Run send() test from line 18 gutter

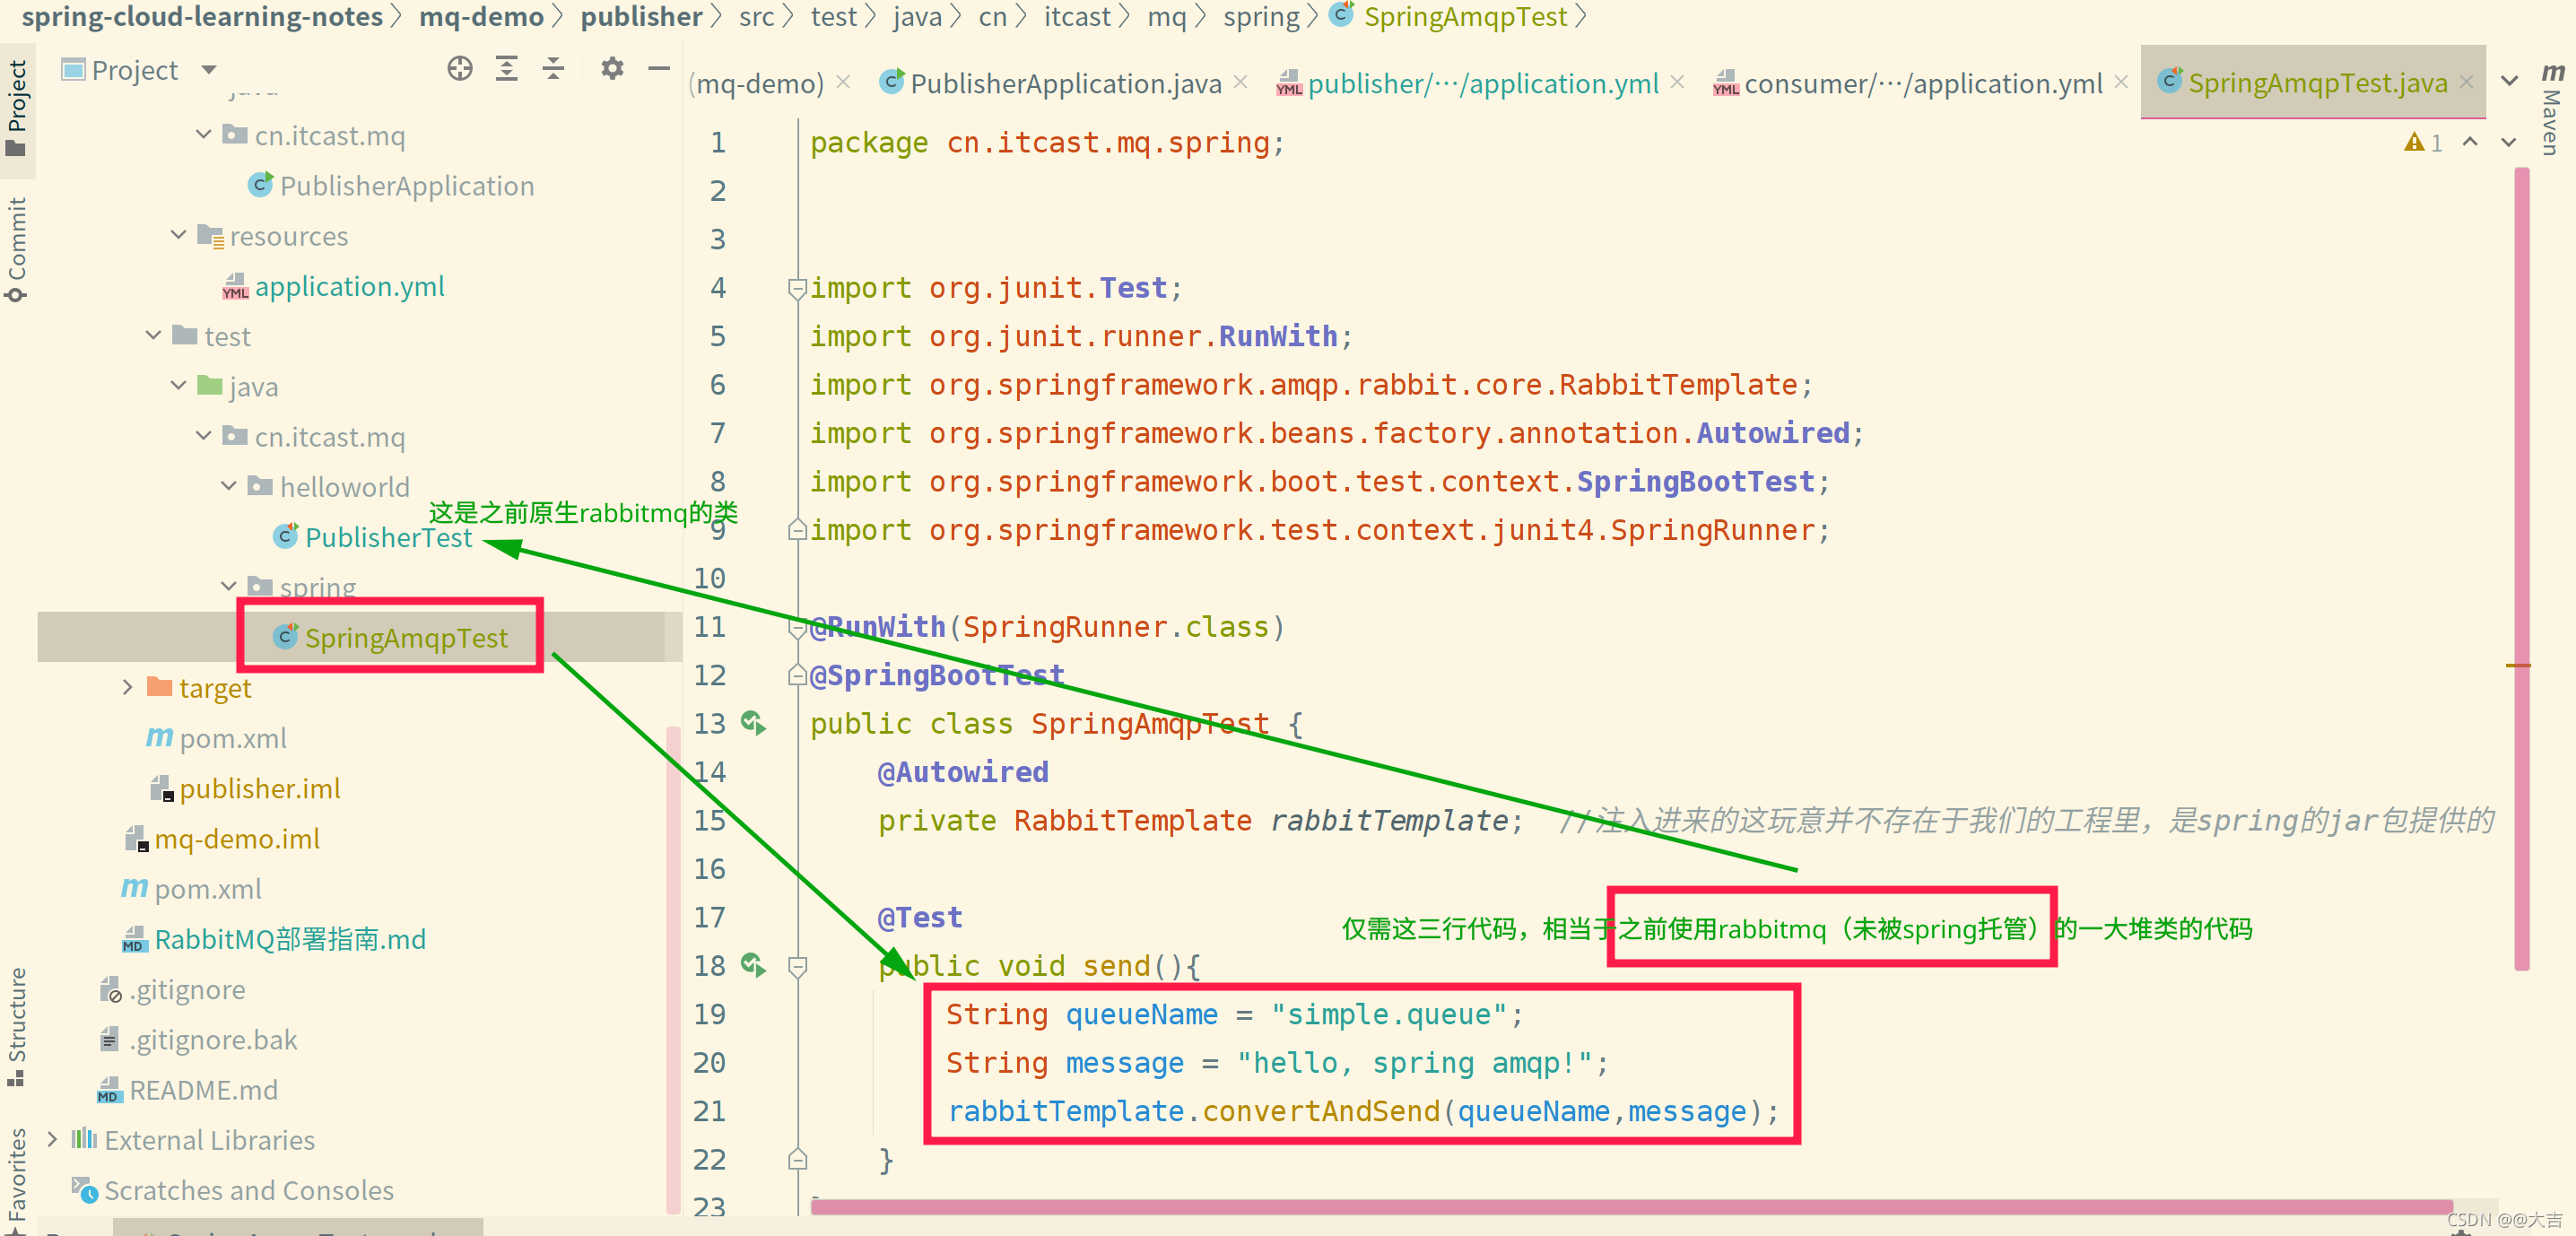[753, 964]
